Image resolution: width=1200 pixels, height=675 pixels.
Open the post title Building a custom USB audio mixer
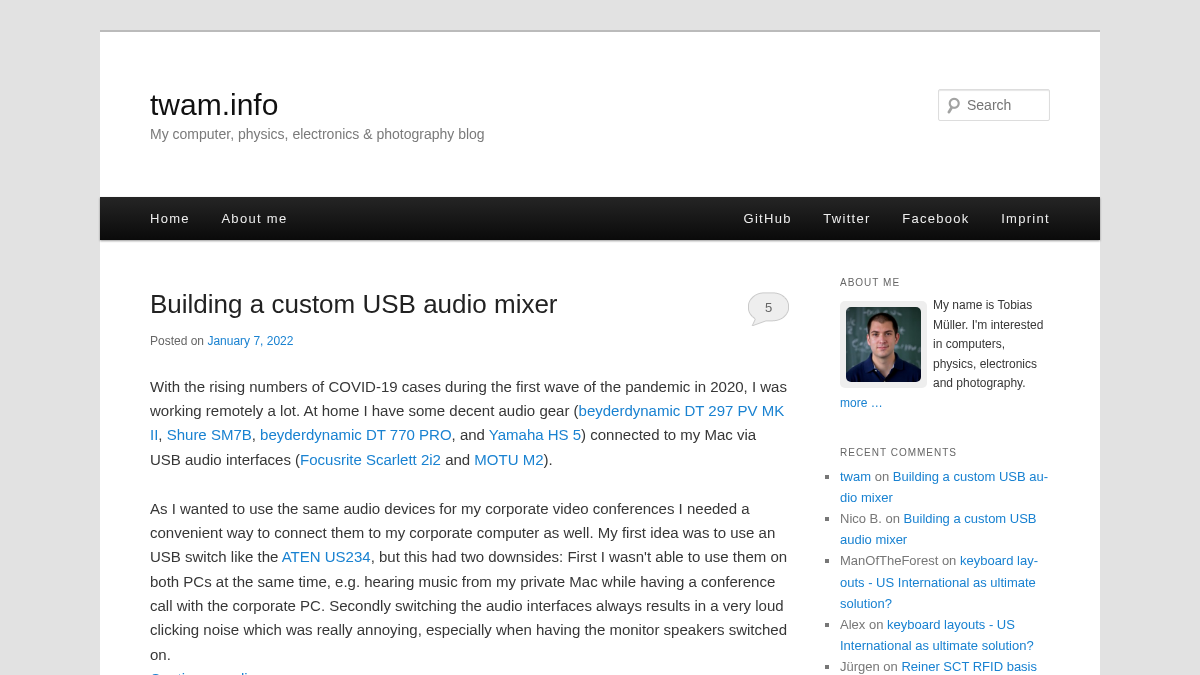[354, 304]
